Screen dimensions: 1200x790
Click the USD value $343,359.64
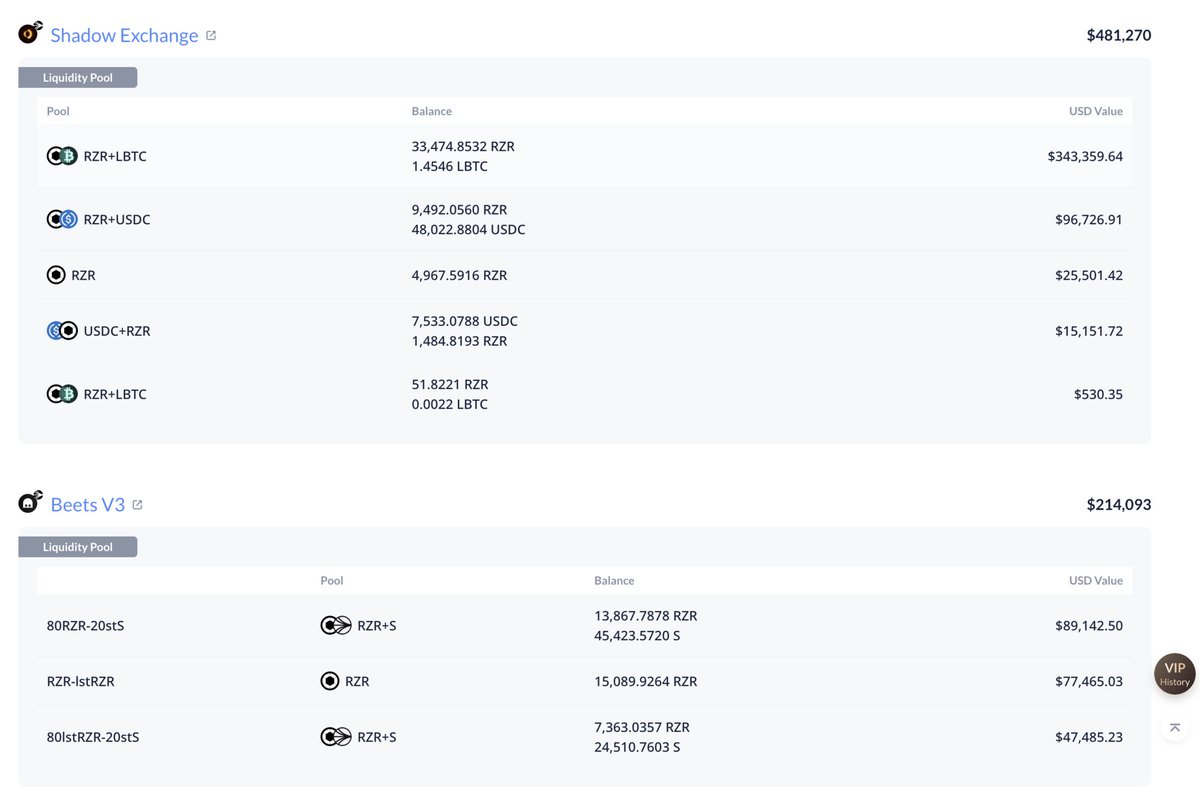click(1085, 156)
